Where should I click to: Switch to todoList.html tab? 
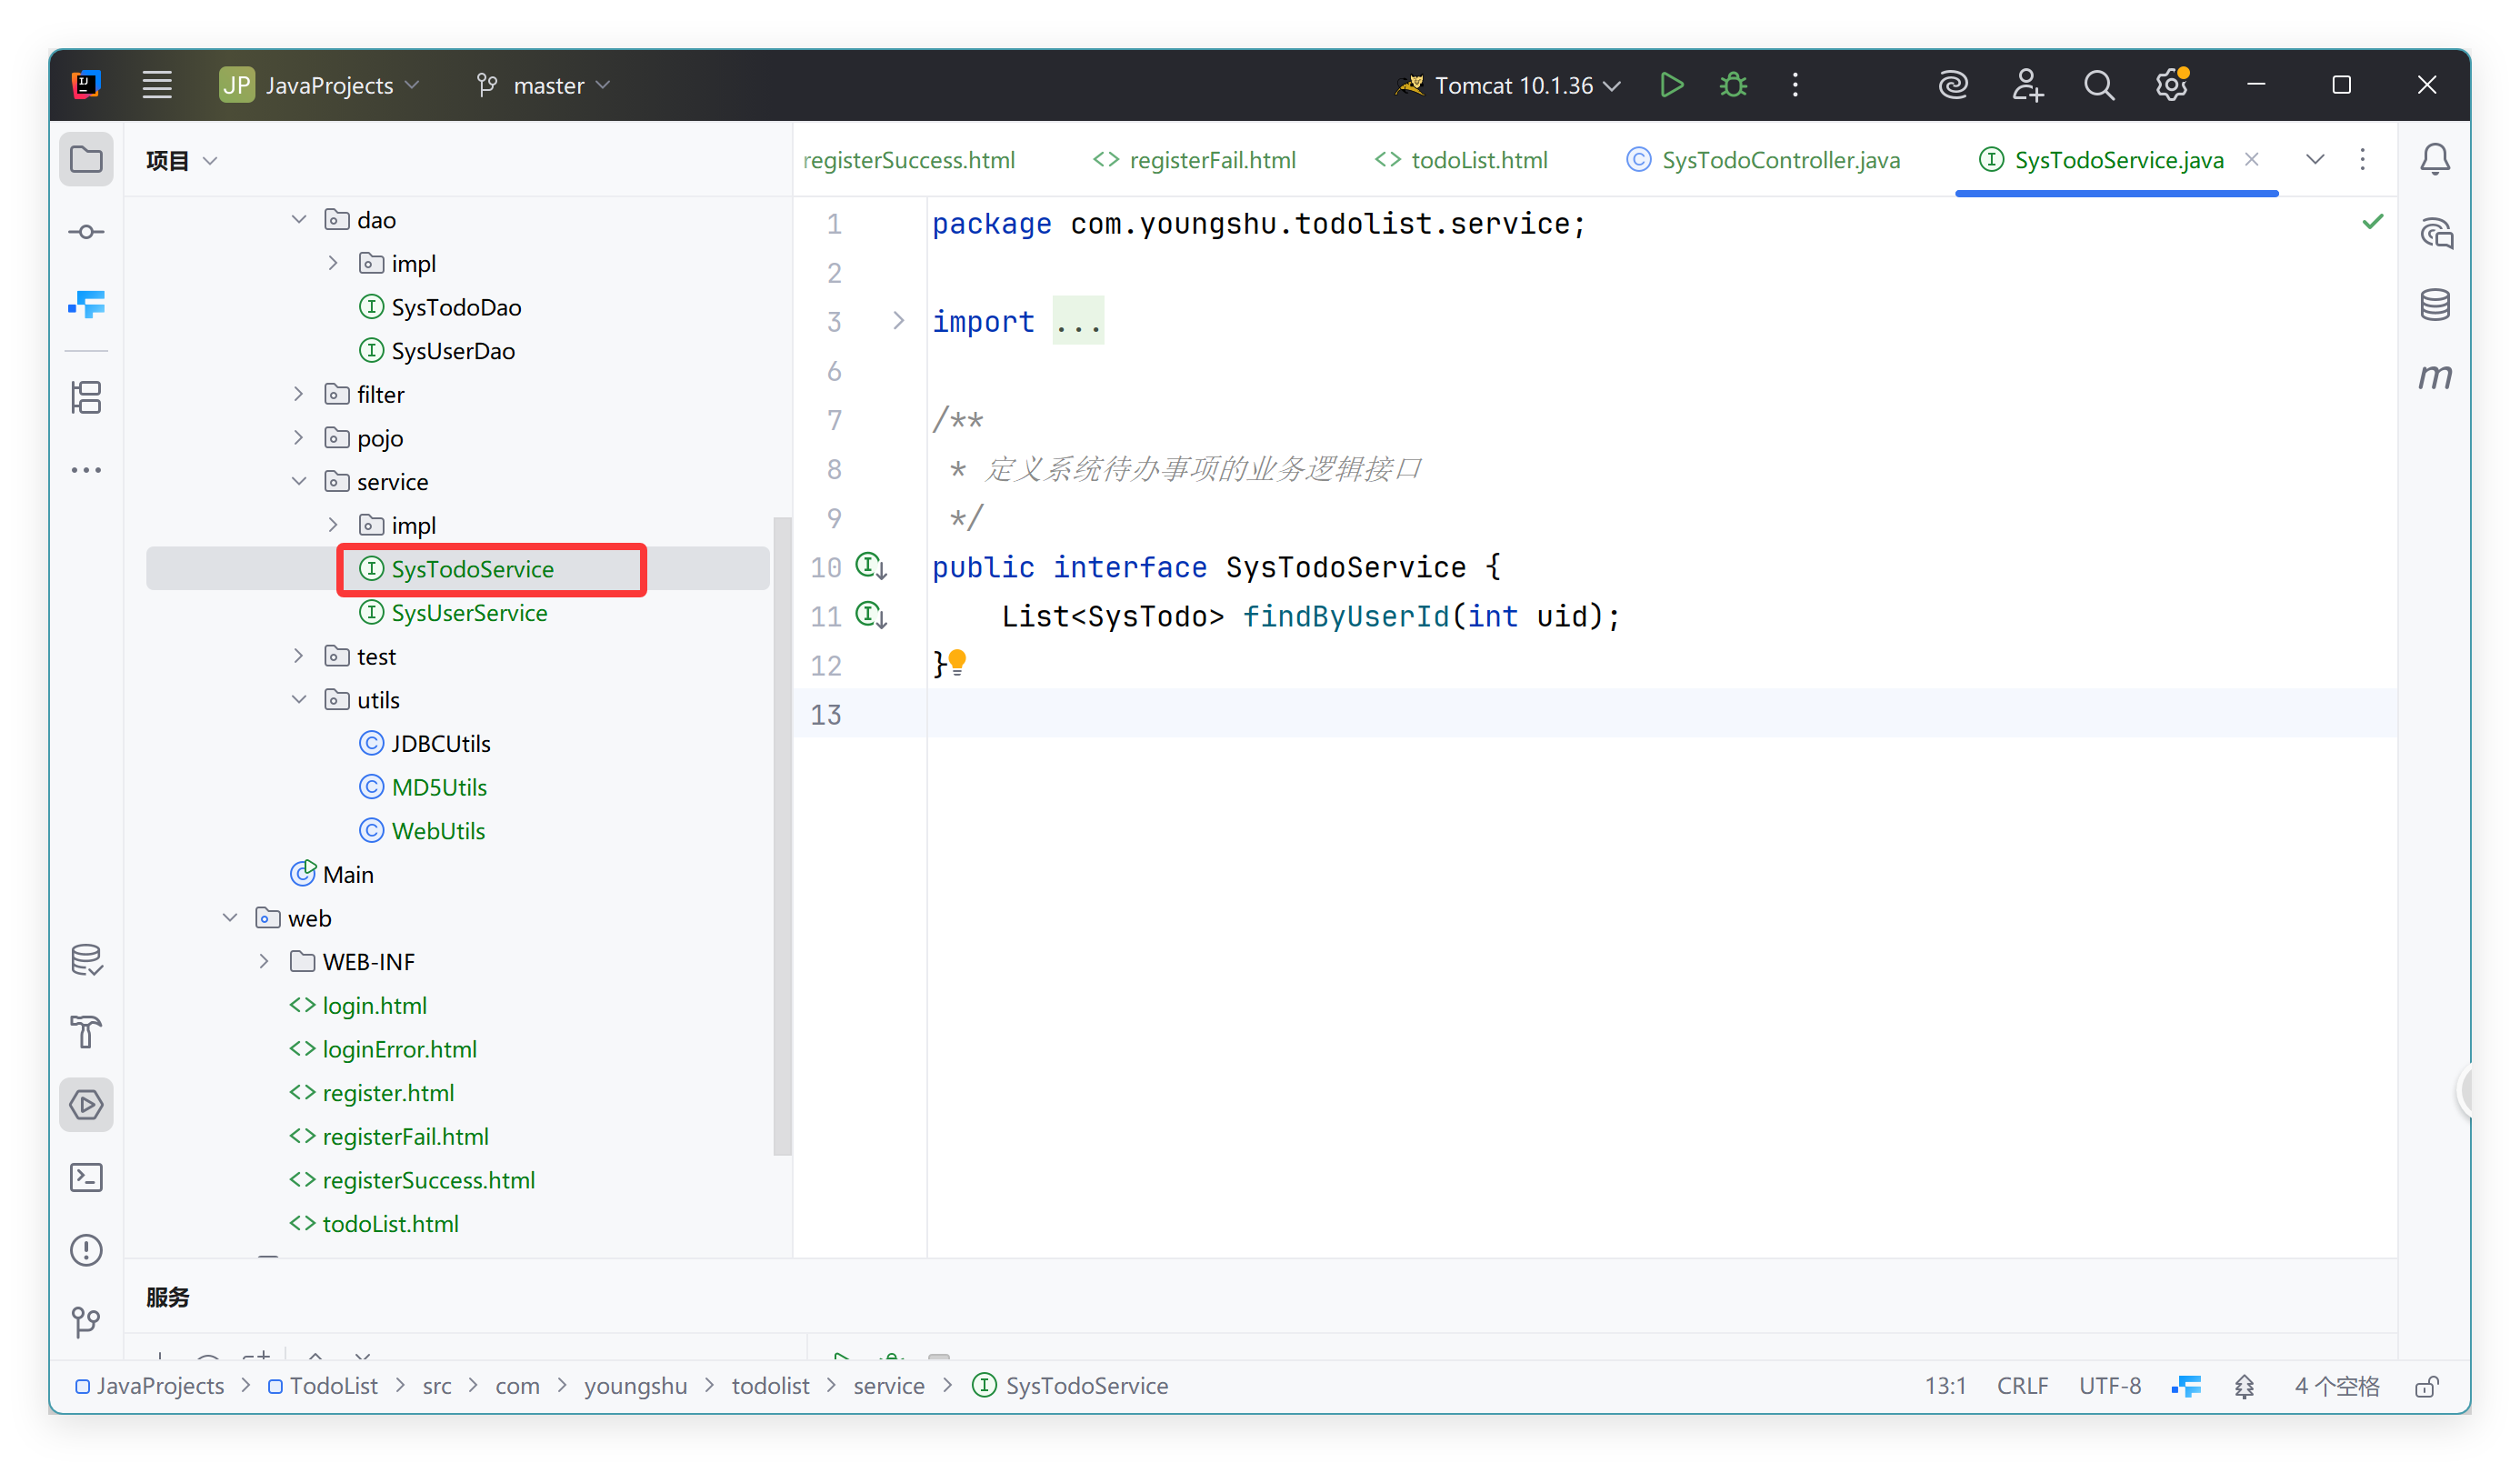click(x=1461, y=160)
